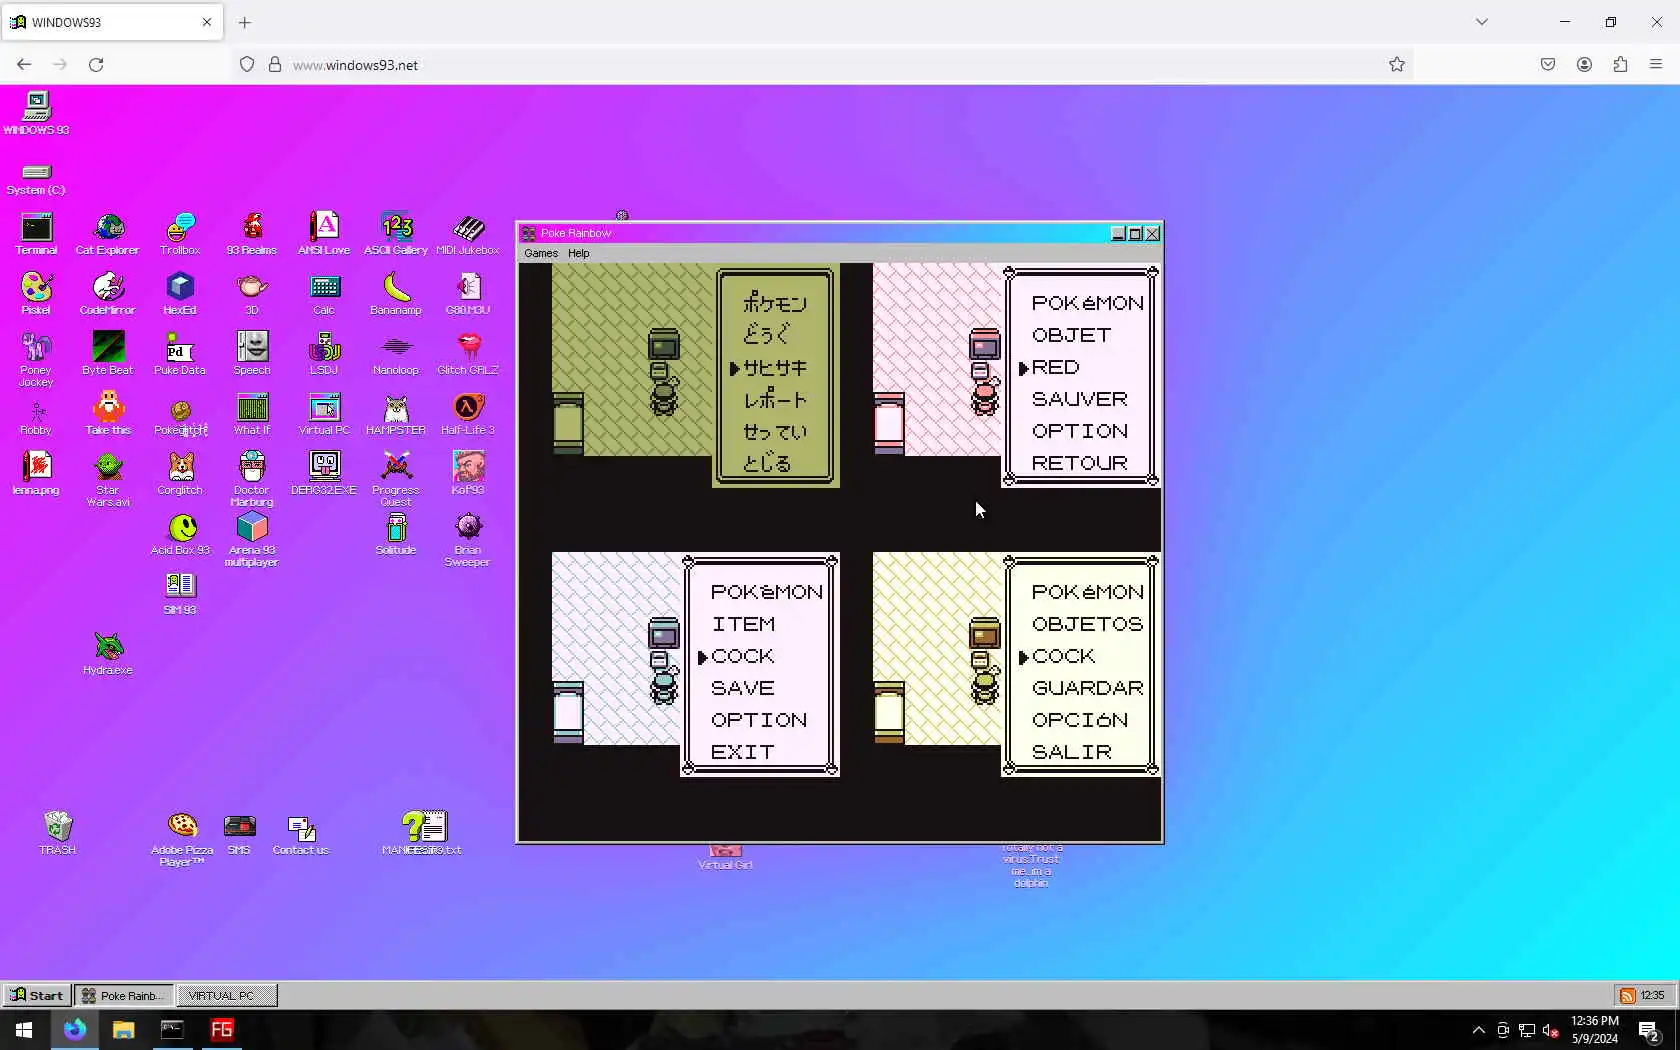Viewport: 1680px width, 1050px height.
Task: Select the Robby desktop icon
Action: [x=36, y=414]
